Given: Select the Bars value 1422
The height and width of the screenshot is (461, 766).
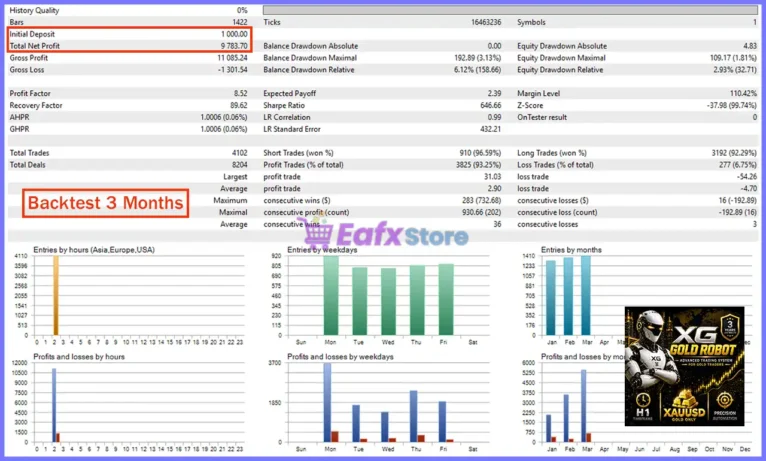Looking at the screenshot, I should point(239,22).
